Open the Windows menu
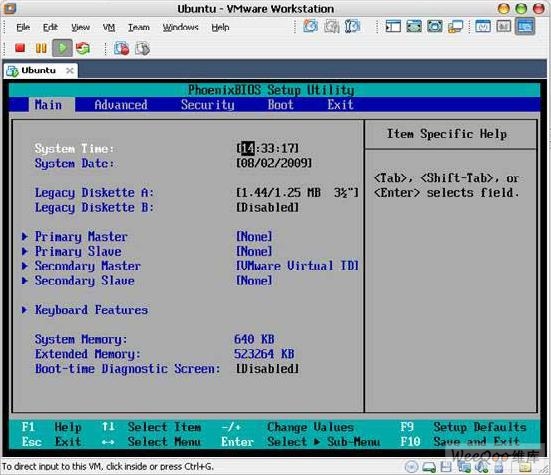Screen dimensions: 551x475 (181, 27)
